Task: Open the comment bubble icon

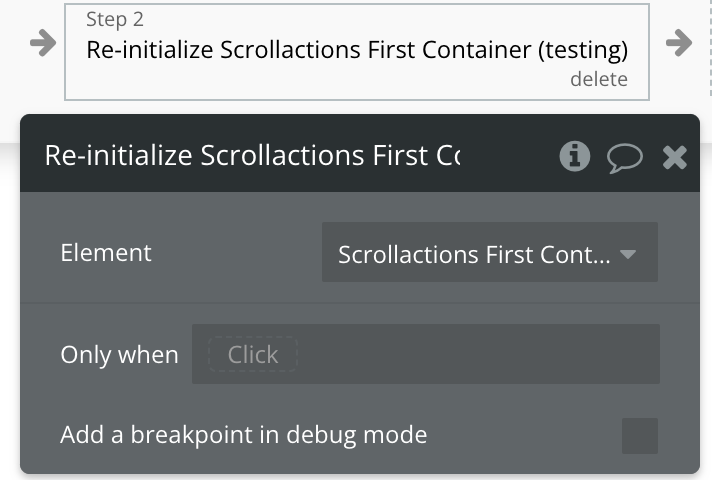Action: 624,157
